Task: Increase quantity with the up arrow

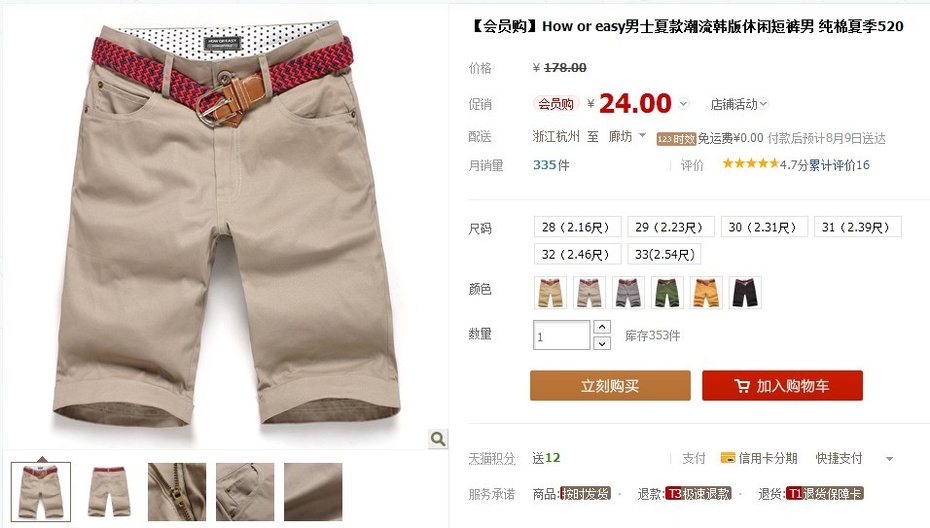Action: click(x=601, y=327)
